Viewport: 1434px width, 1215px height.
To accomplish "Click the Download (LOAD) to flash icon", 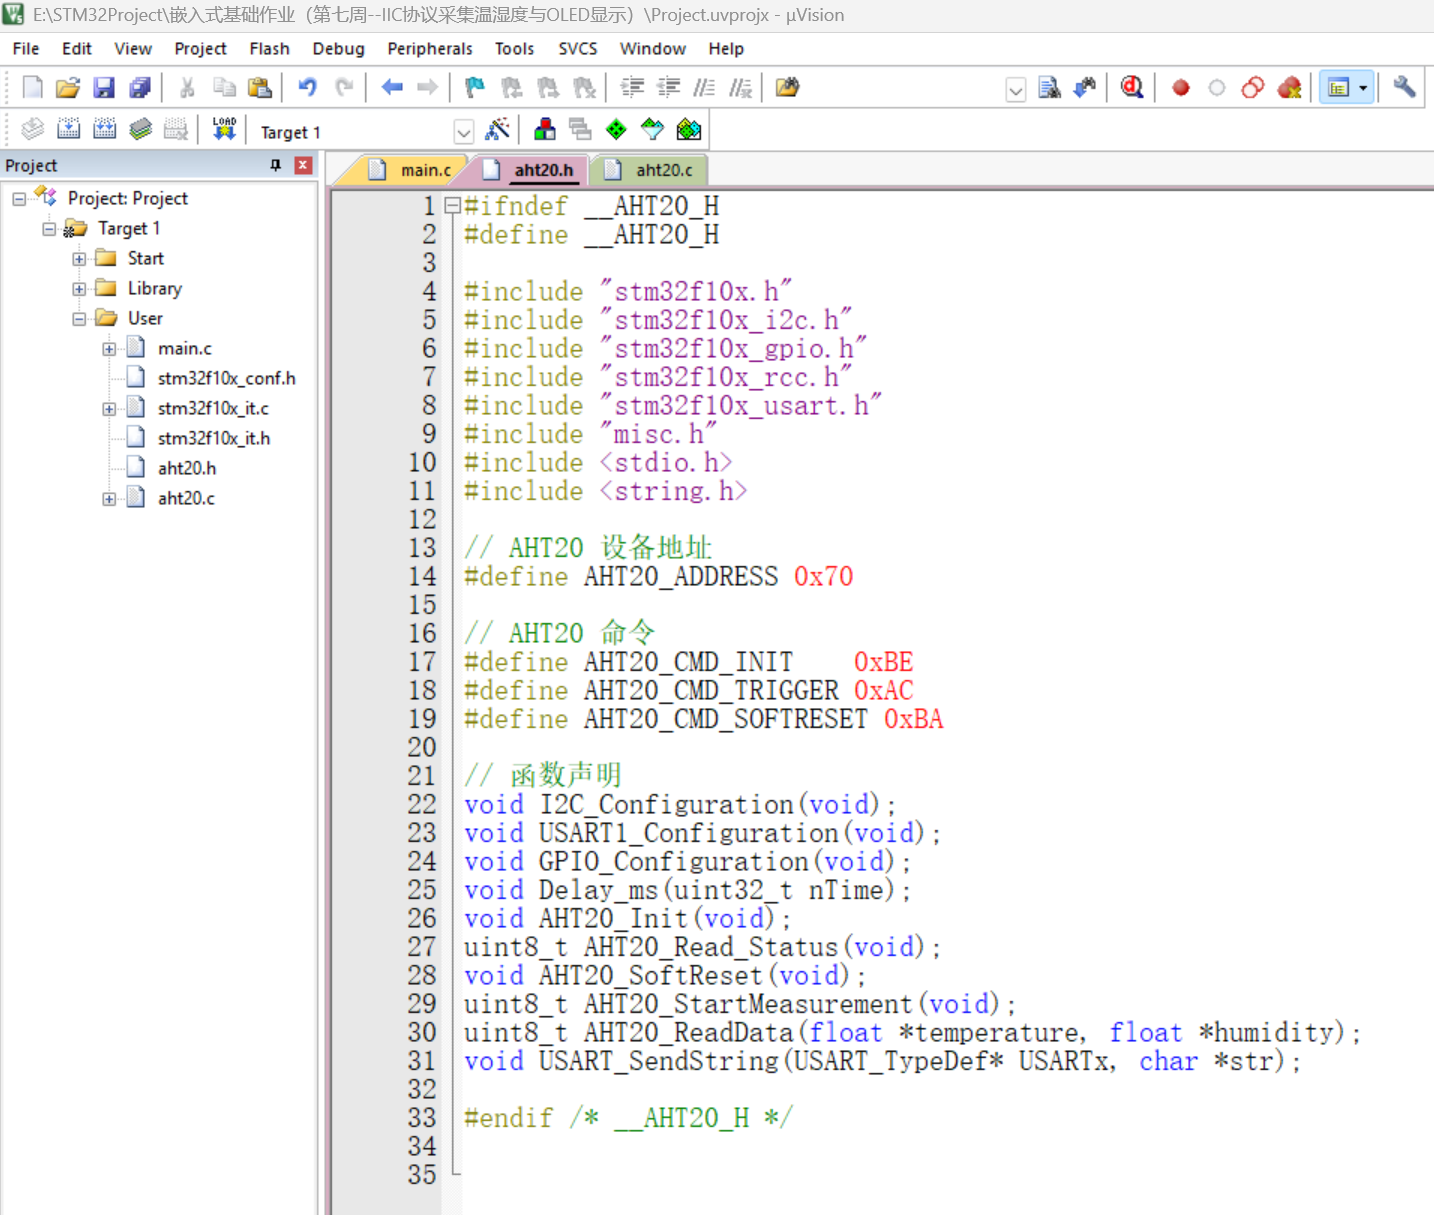I will [224, 129].
